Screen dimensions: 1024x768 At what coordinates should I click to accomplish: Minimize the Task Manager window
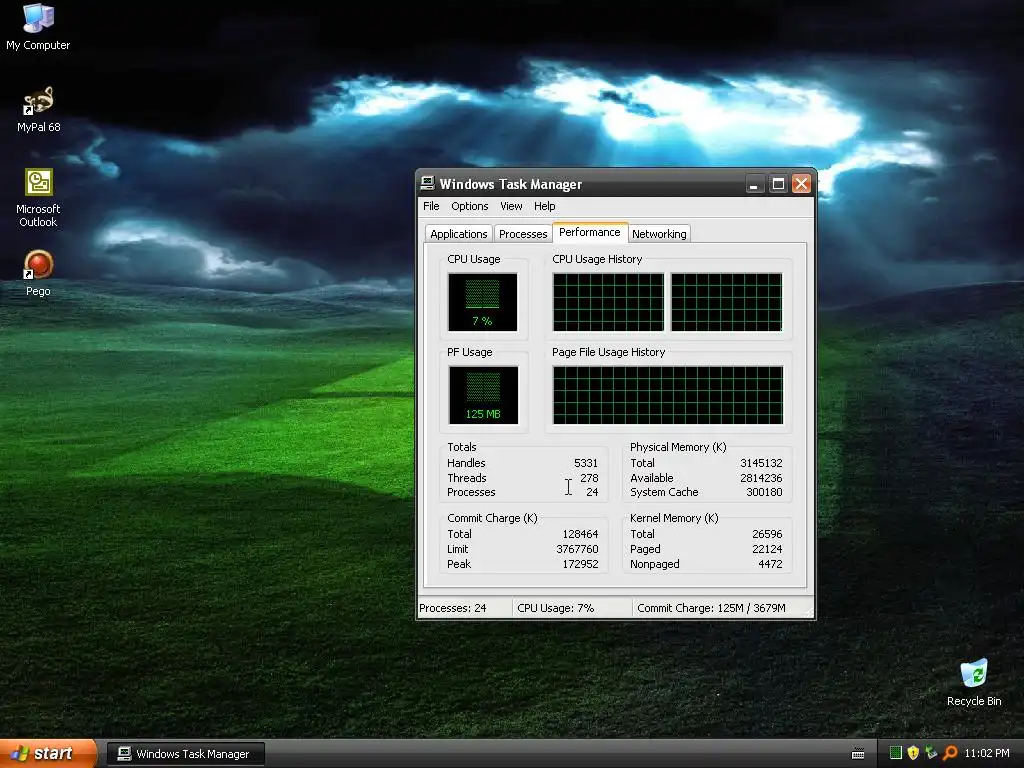(x=754, y=184)
